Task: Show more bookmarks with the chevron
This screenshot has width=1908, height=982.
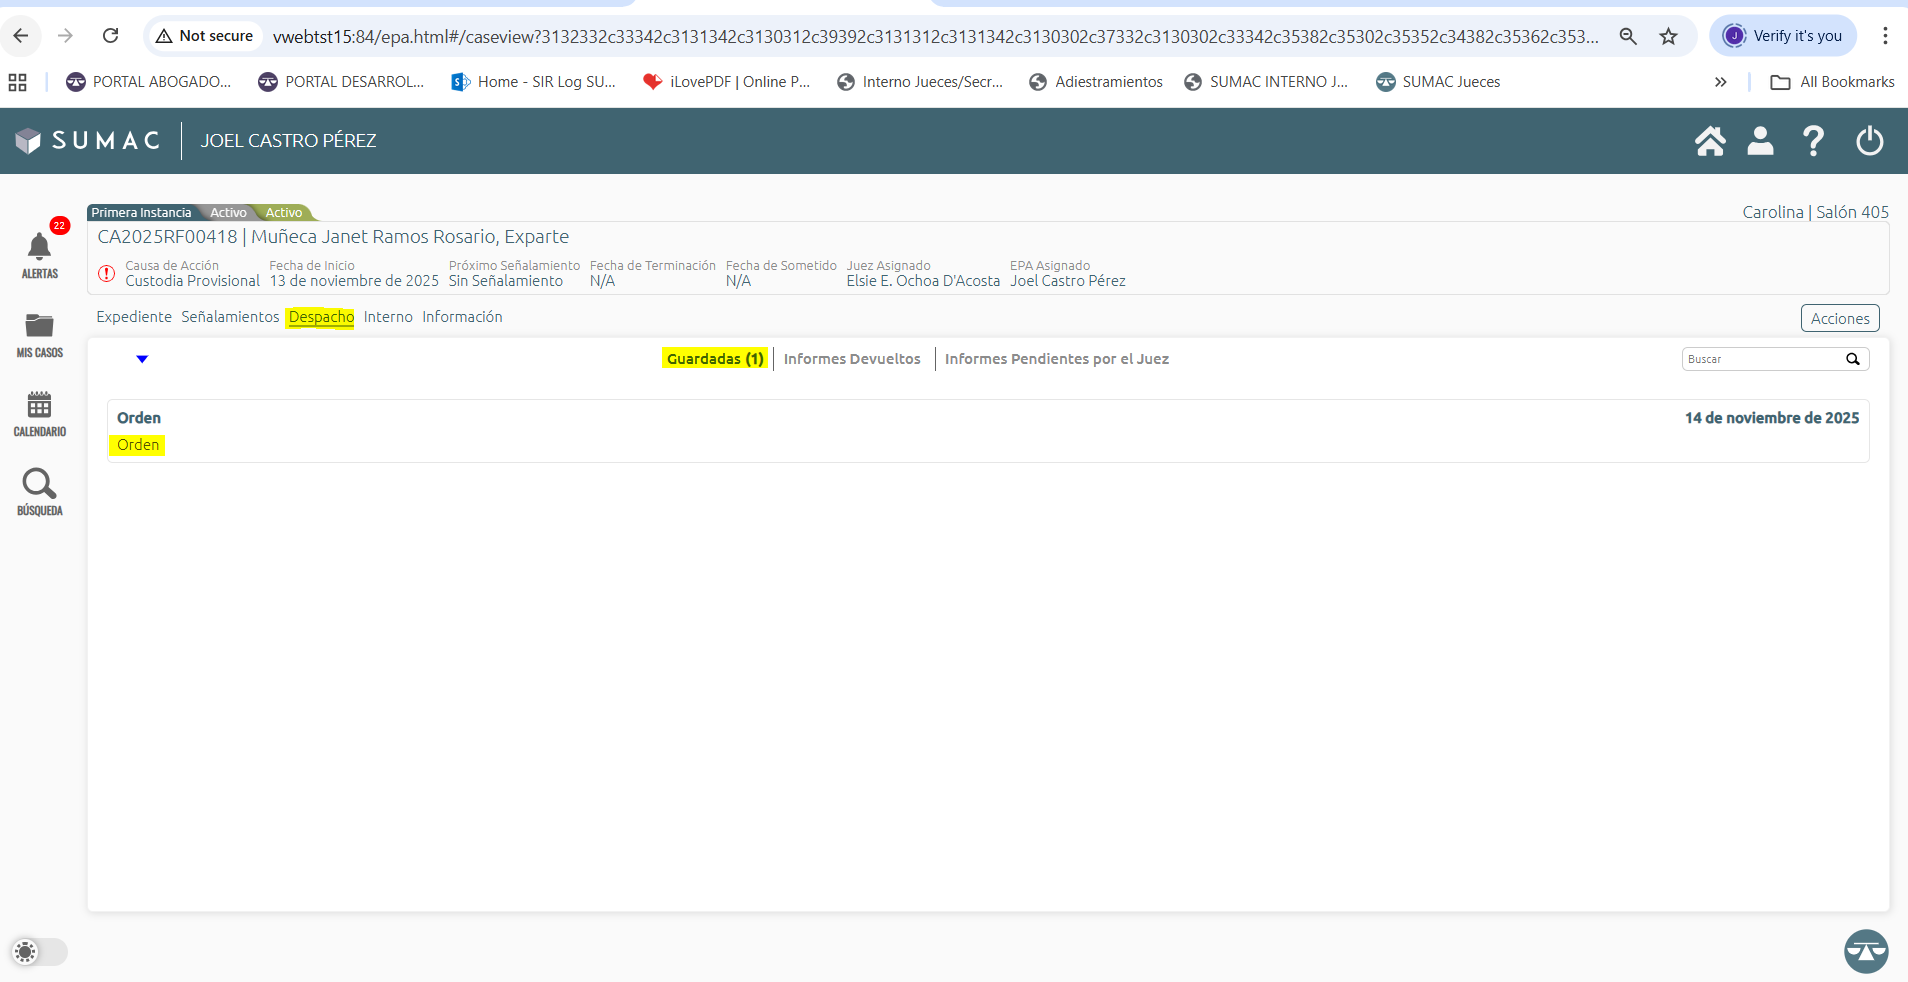Action: [x=1720, y=82]
